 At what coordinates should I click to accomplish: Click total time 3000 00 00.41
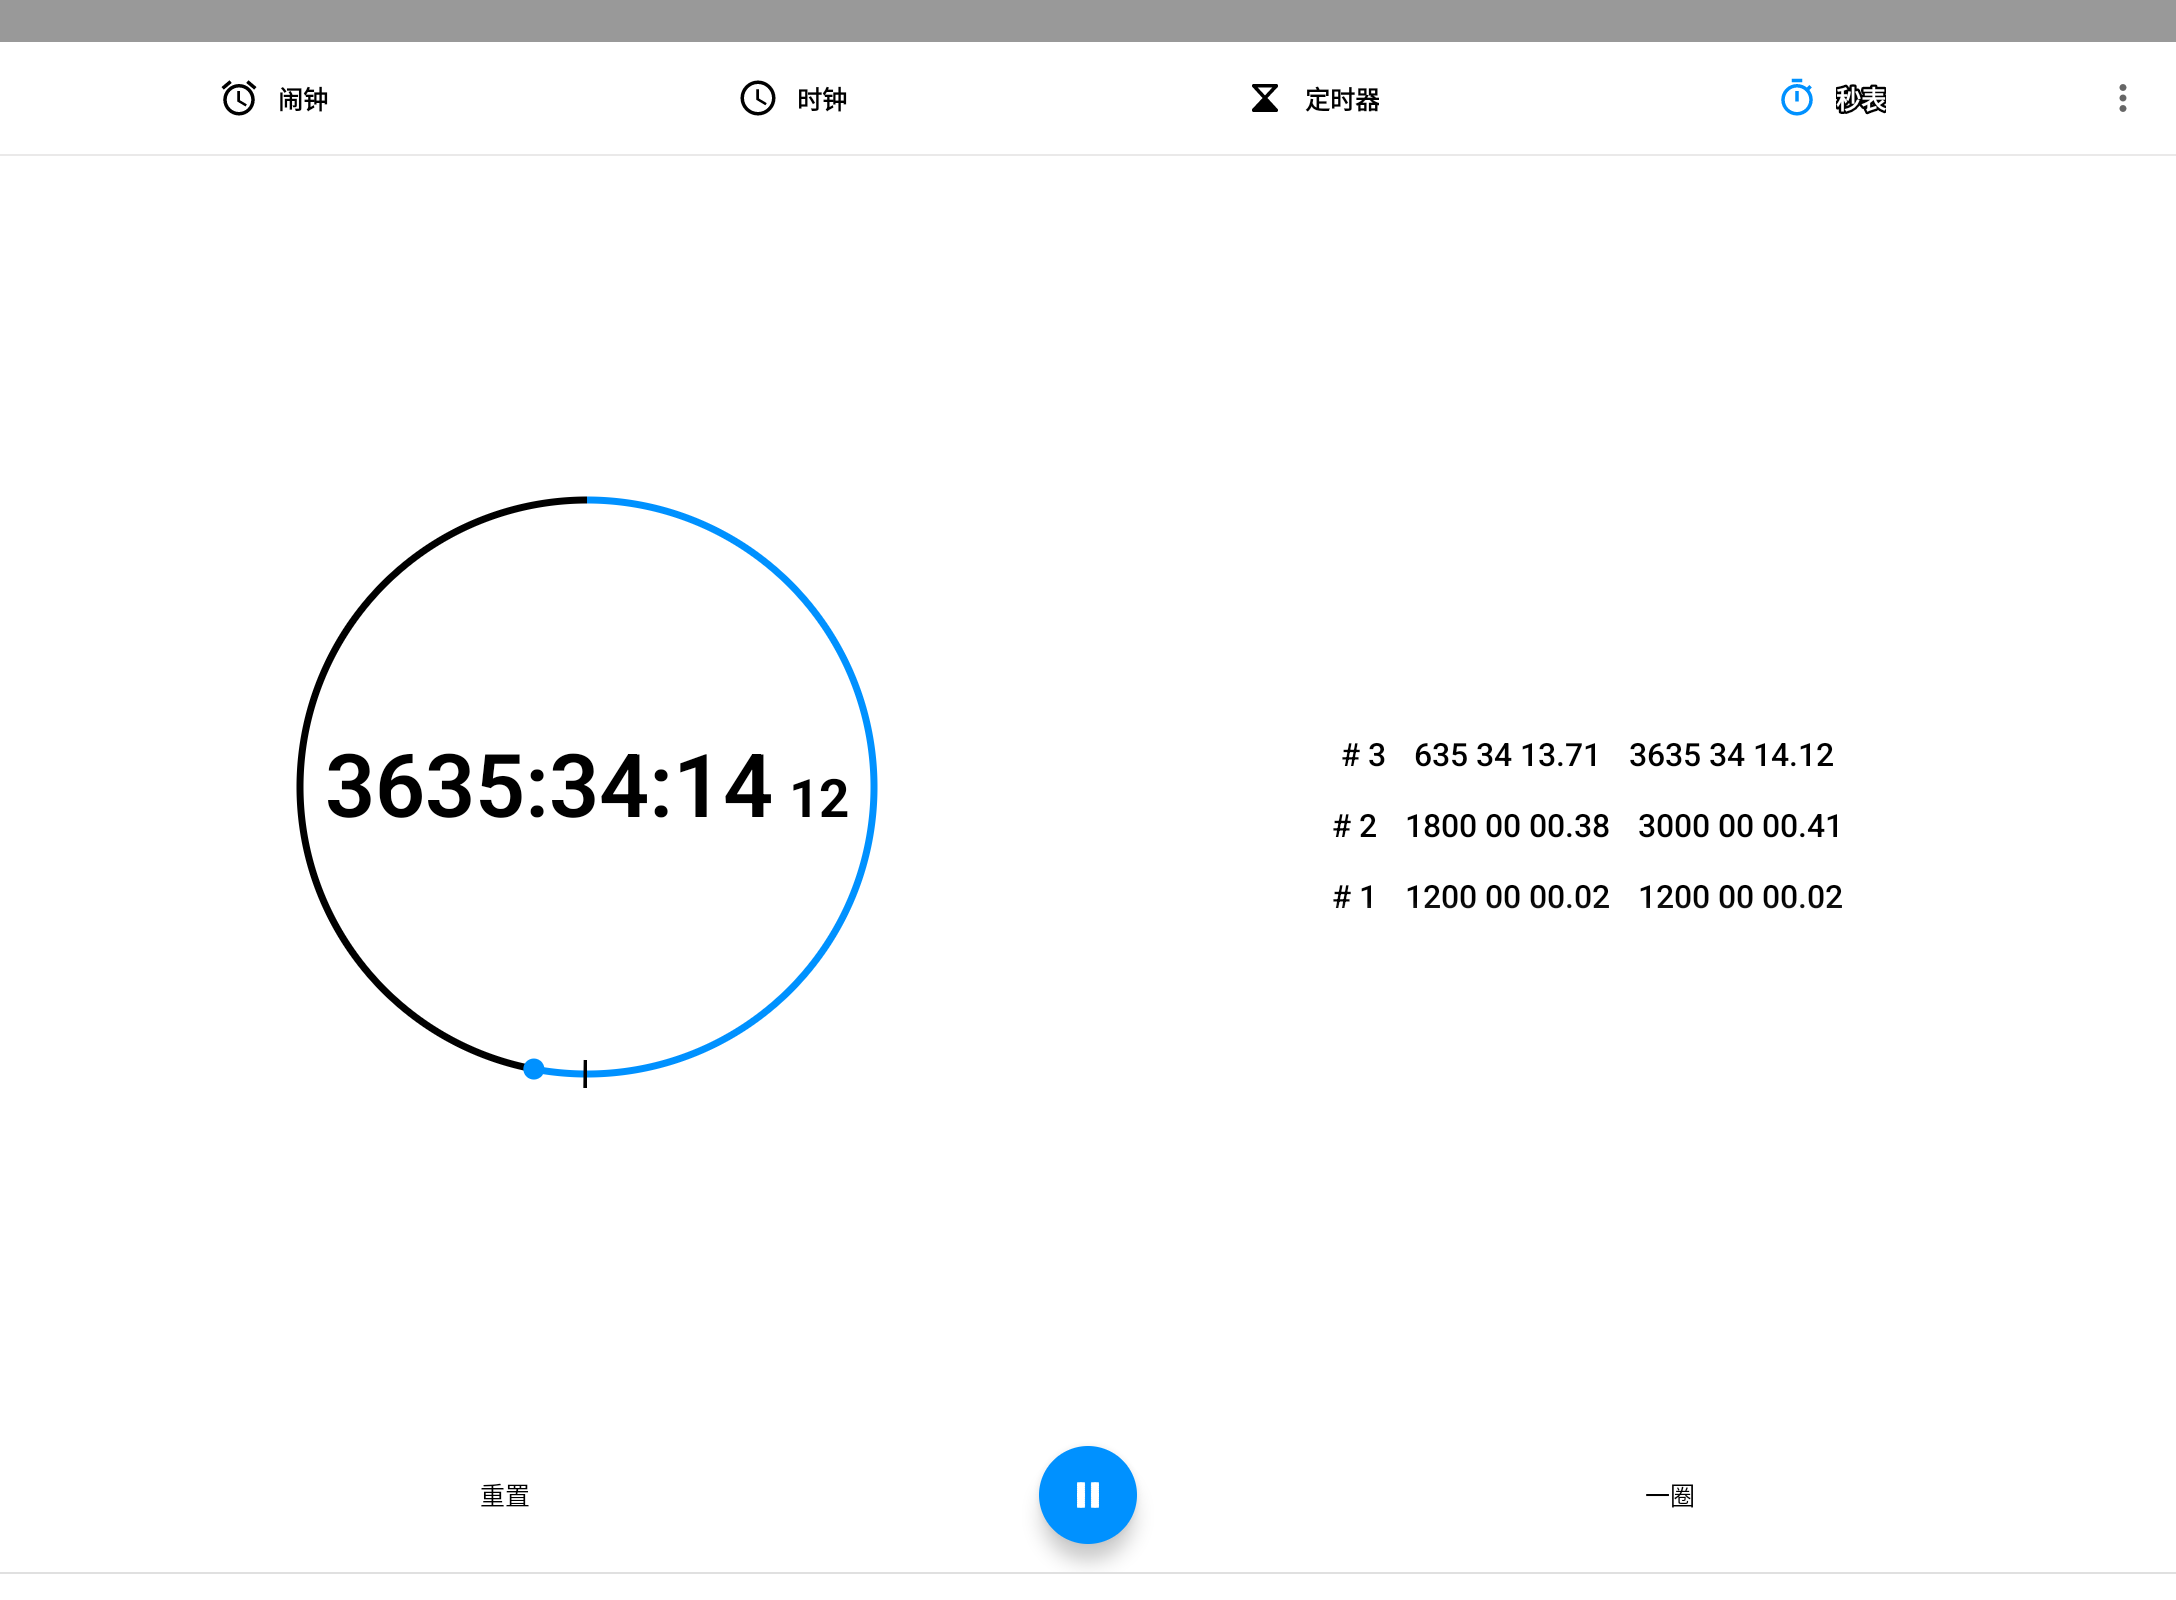coord(1740,826)
